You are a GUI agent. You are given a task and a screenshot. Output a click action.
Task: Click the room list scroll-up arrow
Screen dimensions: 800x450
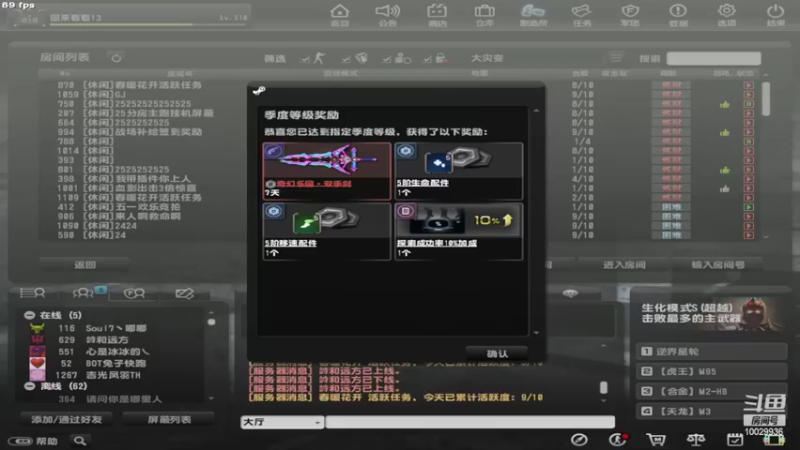tap(766, 74)
